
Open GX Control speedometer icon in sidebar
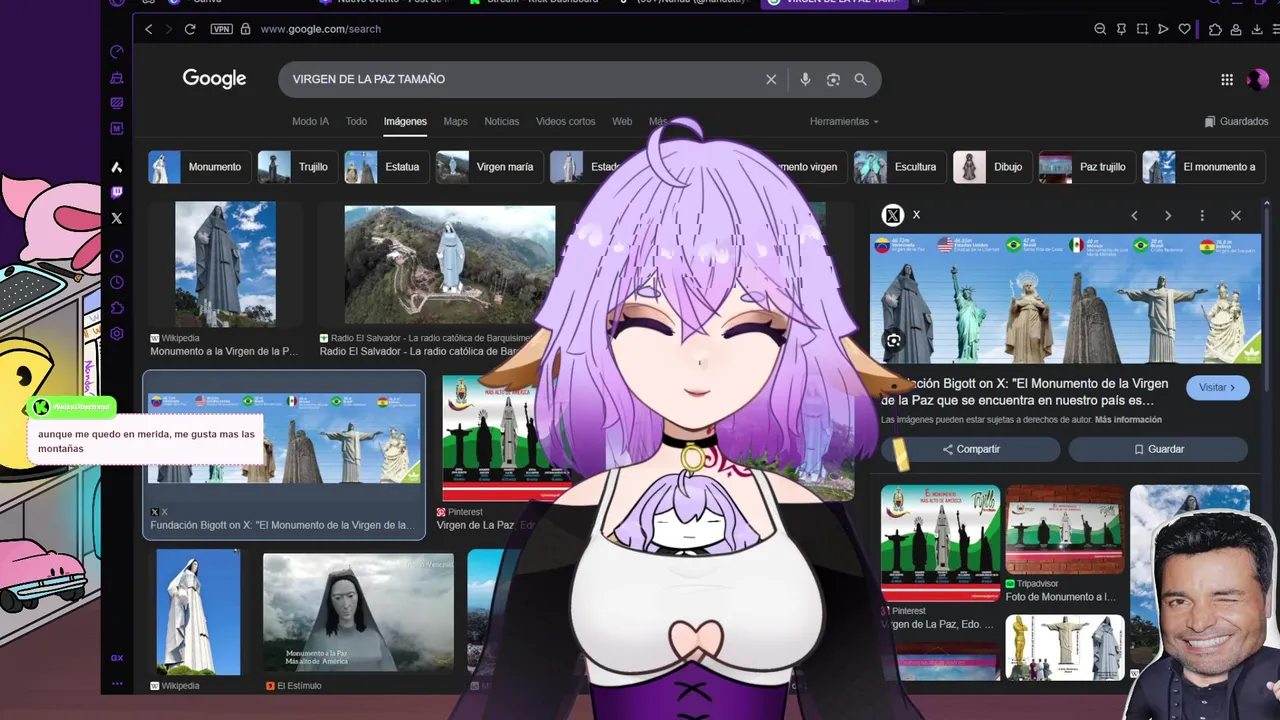[x=117, y=52]
